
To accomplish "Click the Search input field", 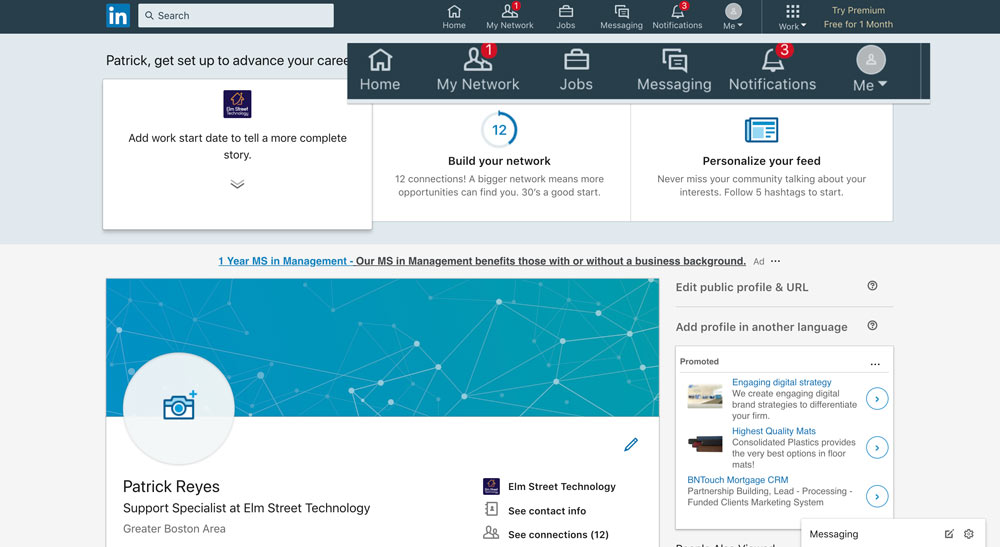I will click(236, 15).
